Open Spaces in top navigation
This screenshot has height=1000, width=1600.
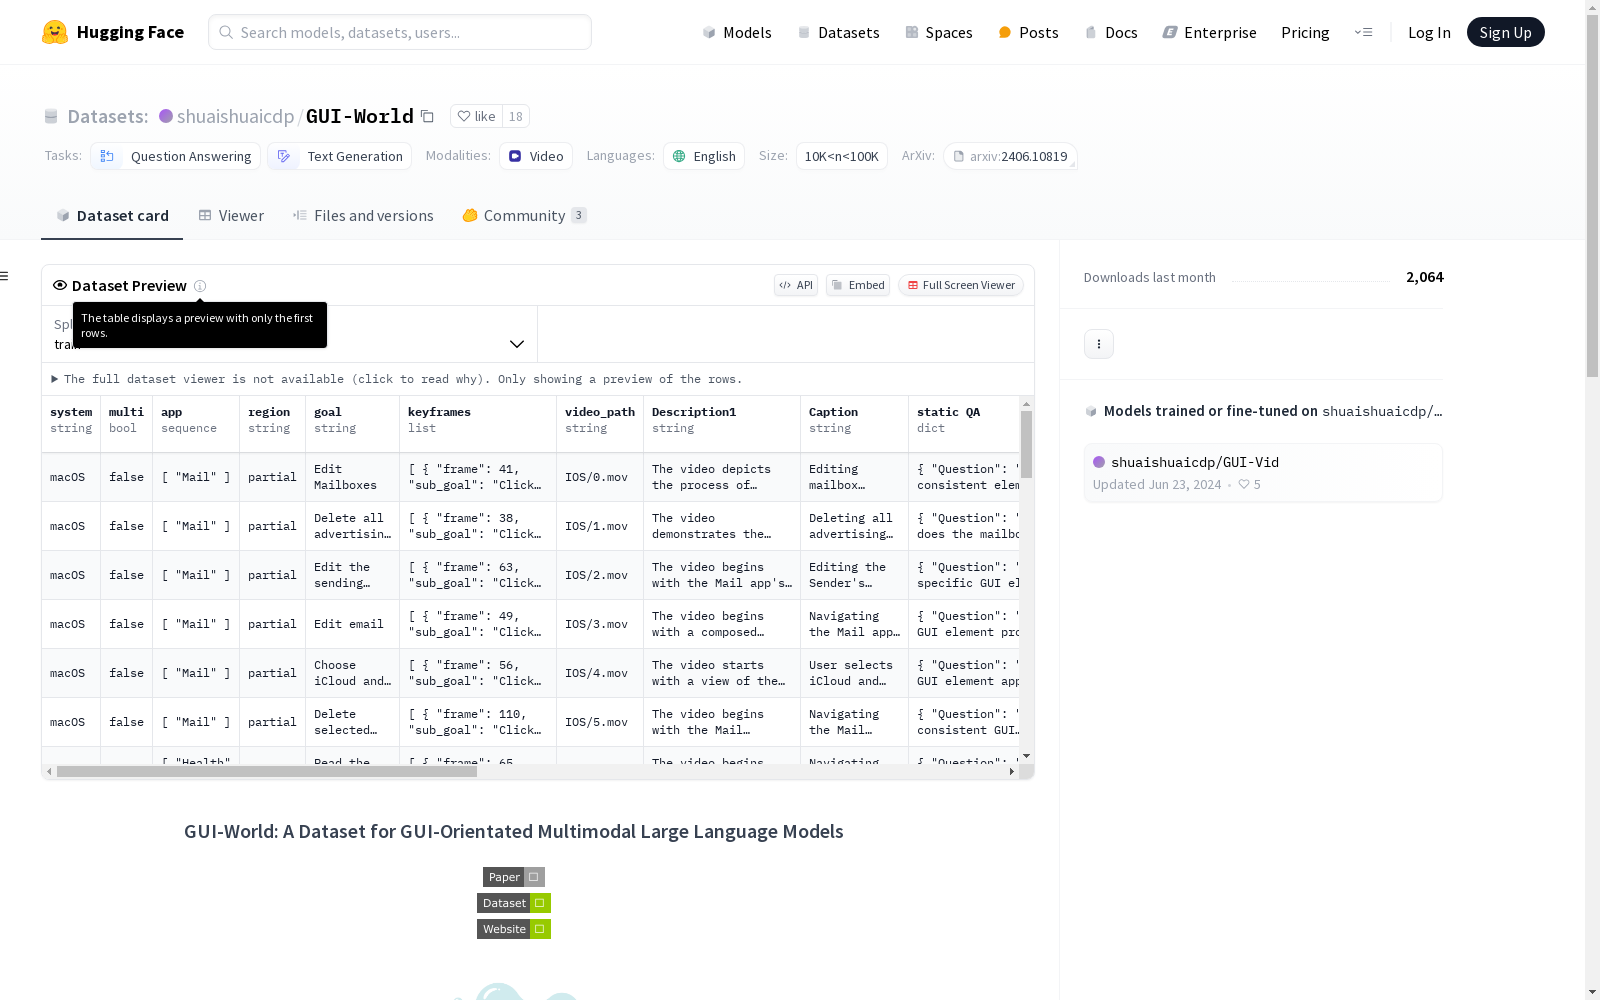pyautogui.click(x=939, y=32)
